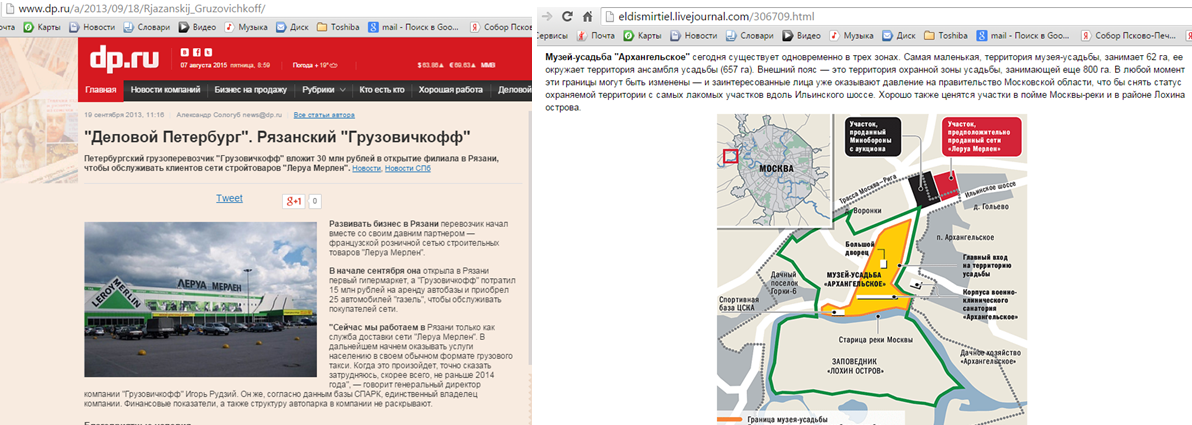Click the Reload button in the LiveJournal browser window
The width and height of the screenshot is (1192, 425).
[567, 16]
